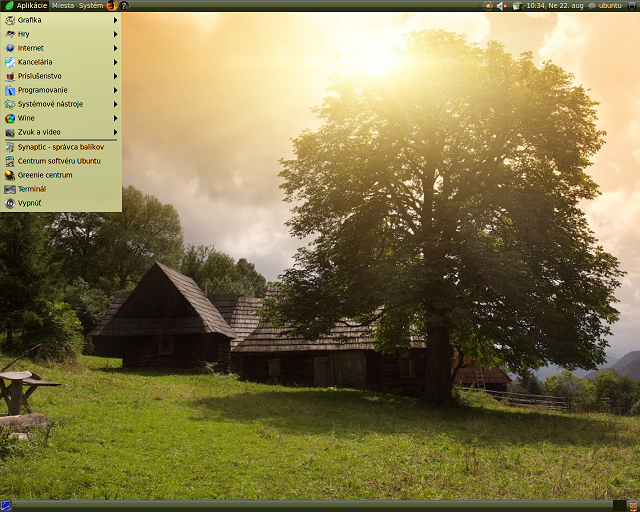Open the Terminál entry
The height and width of the screenshot is (512, 640).
point(61,189)
